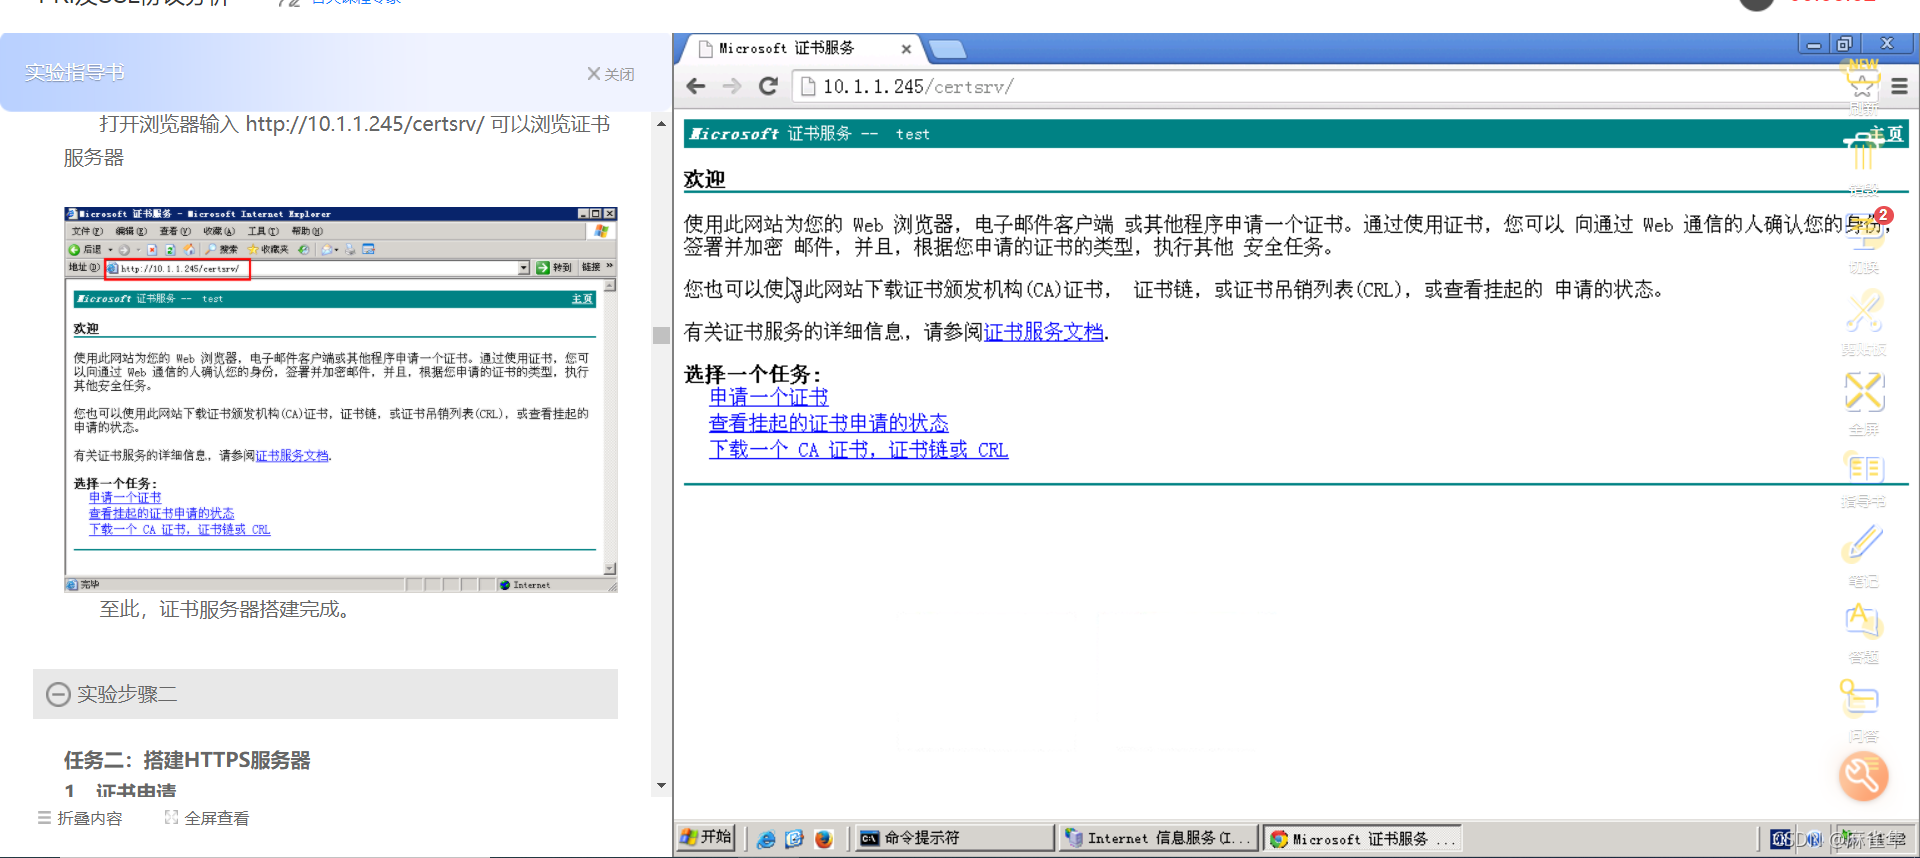Switch to 命令提示符 taskbar item

point(955,838)
